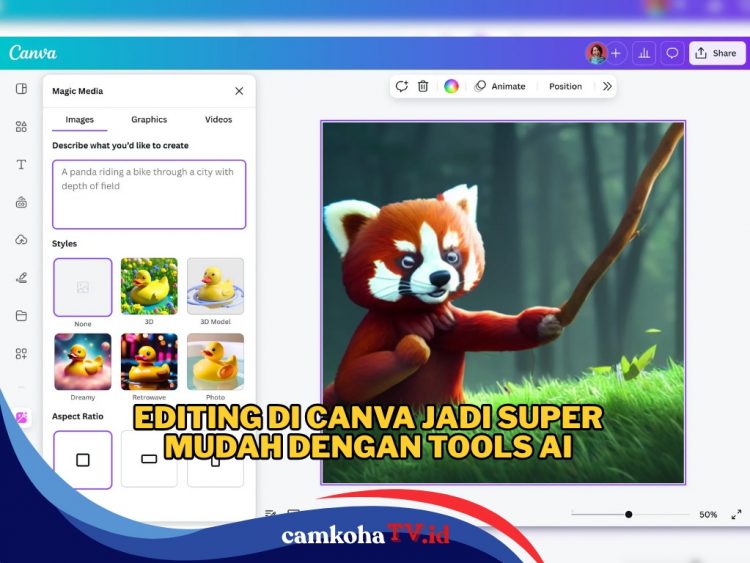The image size is (750, 563).
Task: Switch to the Images tab
Action: click(79, 120)
